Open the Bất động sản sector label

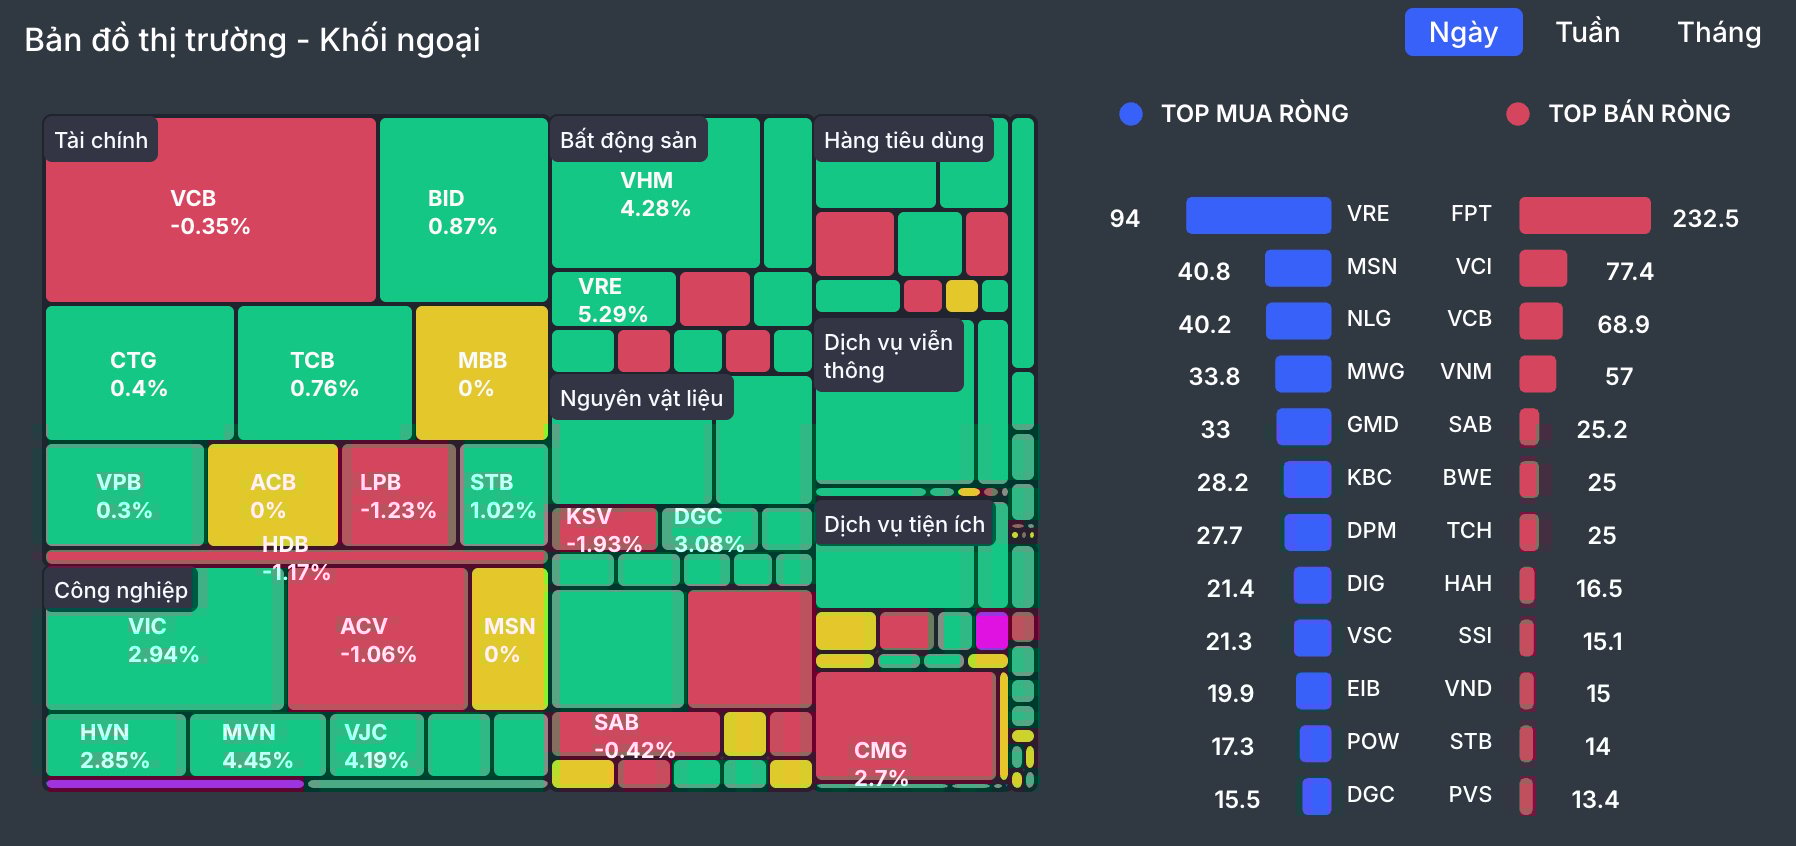coord(628,140)
